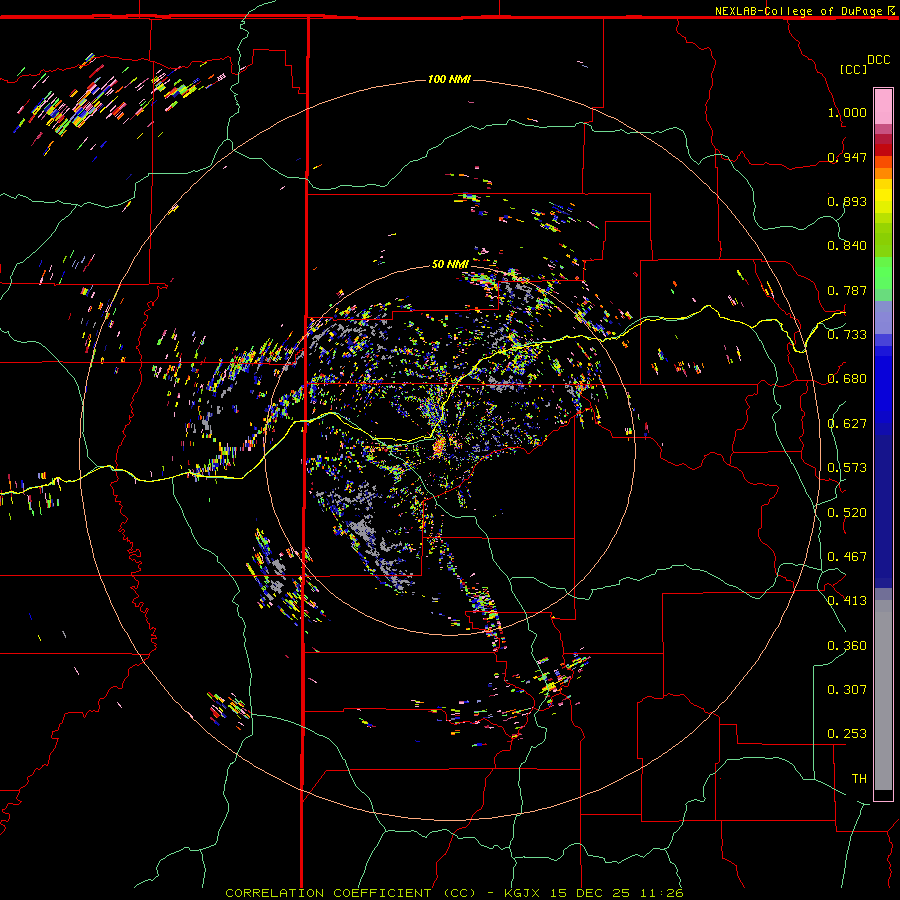Viewport: 900px width, 900px height.
Task: Click the 11:26 timestamp
Action: point(661,893)
